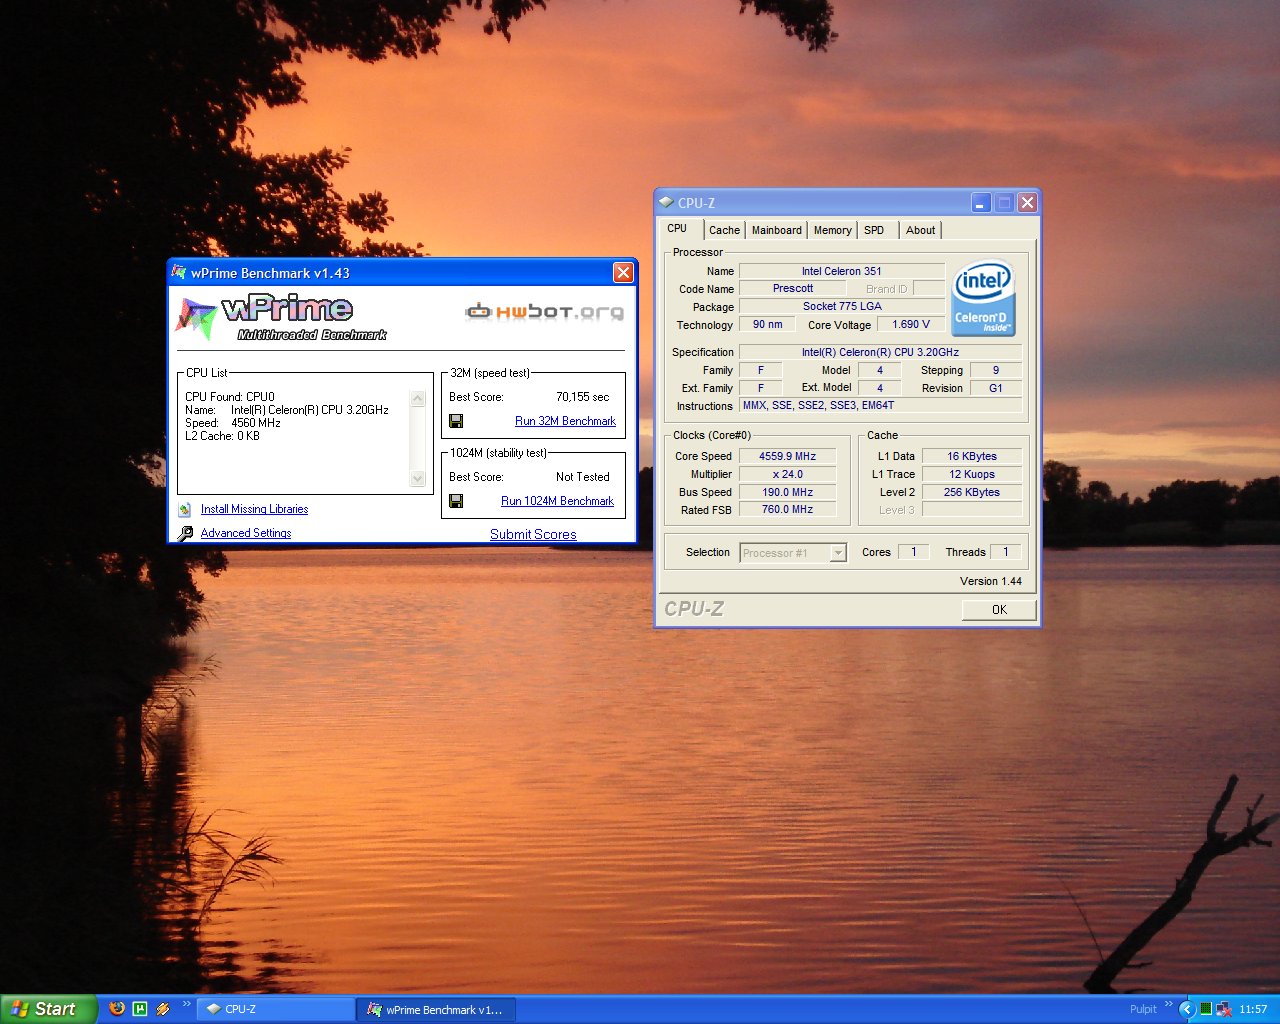The image size is (1280, 1024).
Task: Activate wPrime Benchmark taskbar button
Action: click(436, 1009)
